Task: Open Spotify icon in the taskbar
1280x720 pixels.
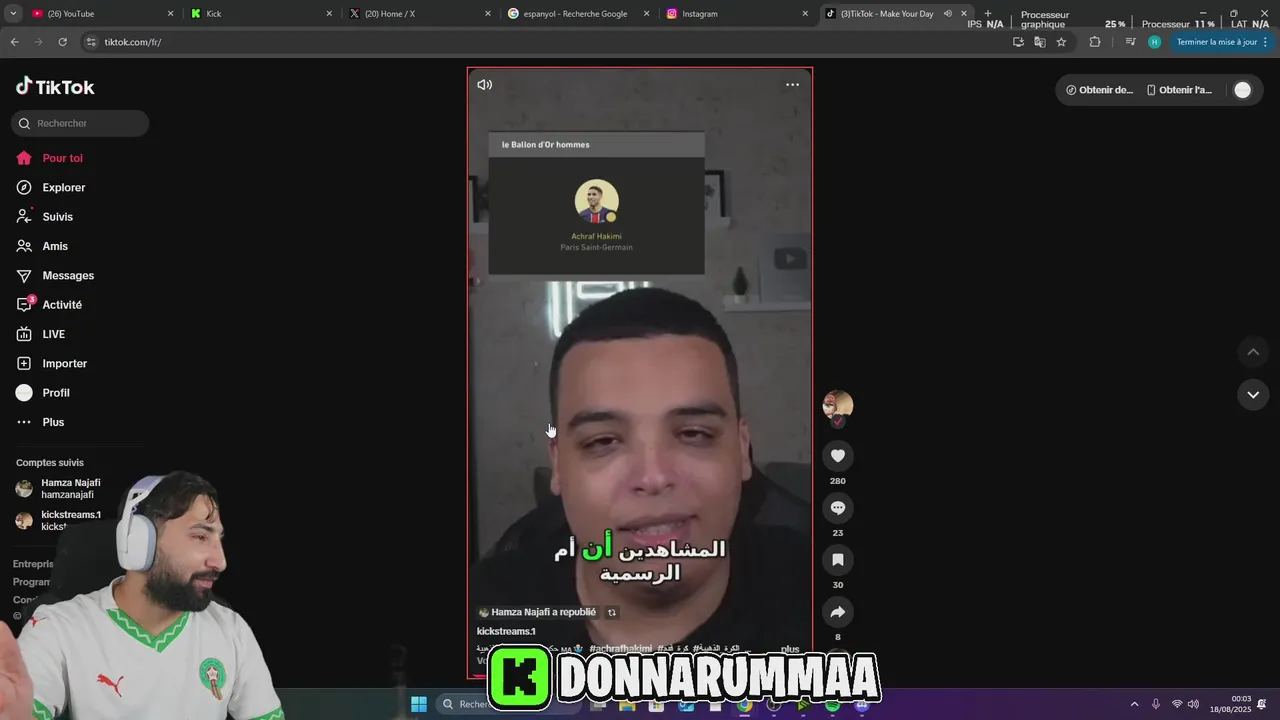Action: pyautogui.click(x=832, y=705)
